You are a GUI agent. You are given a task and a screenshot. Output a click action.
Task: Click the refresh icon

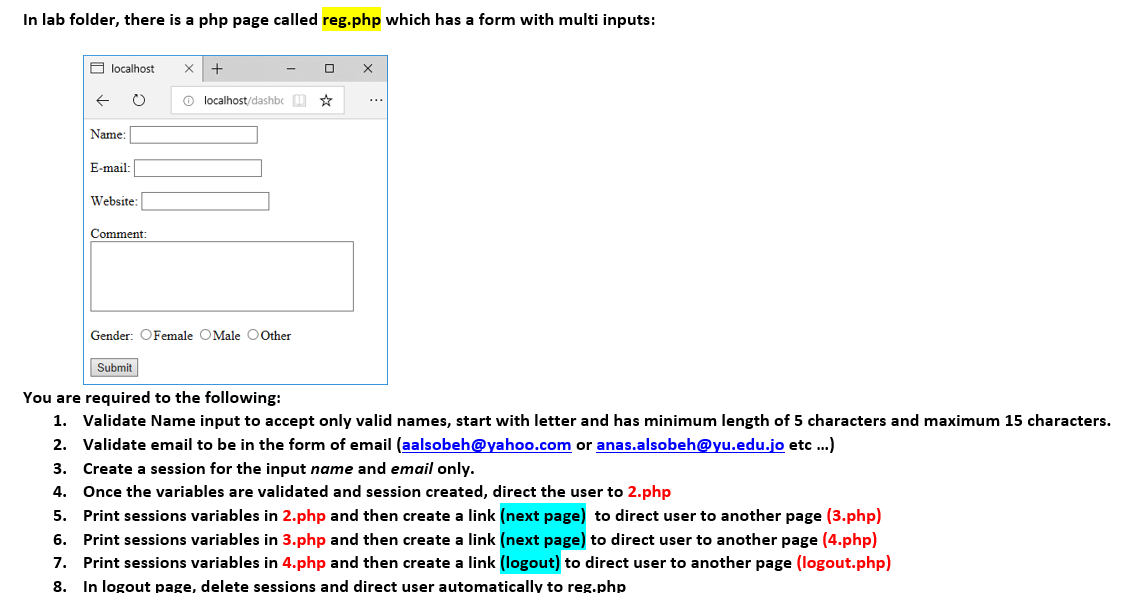point(139,100)
